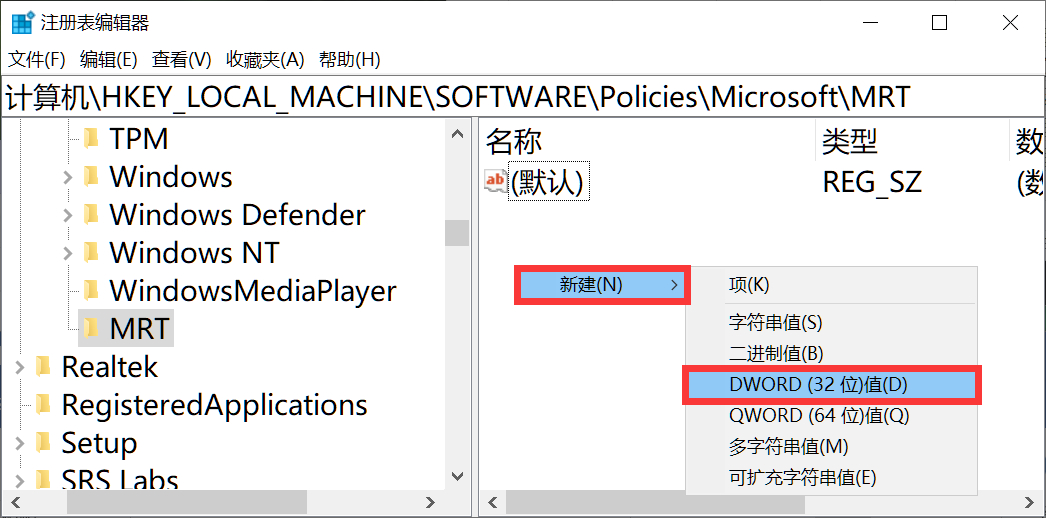Screen dimensions: 1046x518
Task: Click the RegisteredApplications folder icon
Action: [43, 404]
